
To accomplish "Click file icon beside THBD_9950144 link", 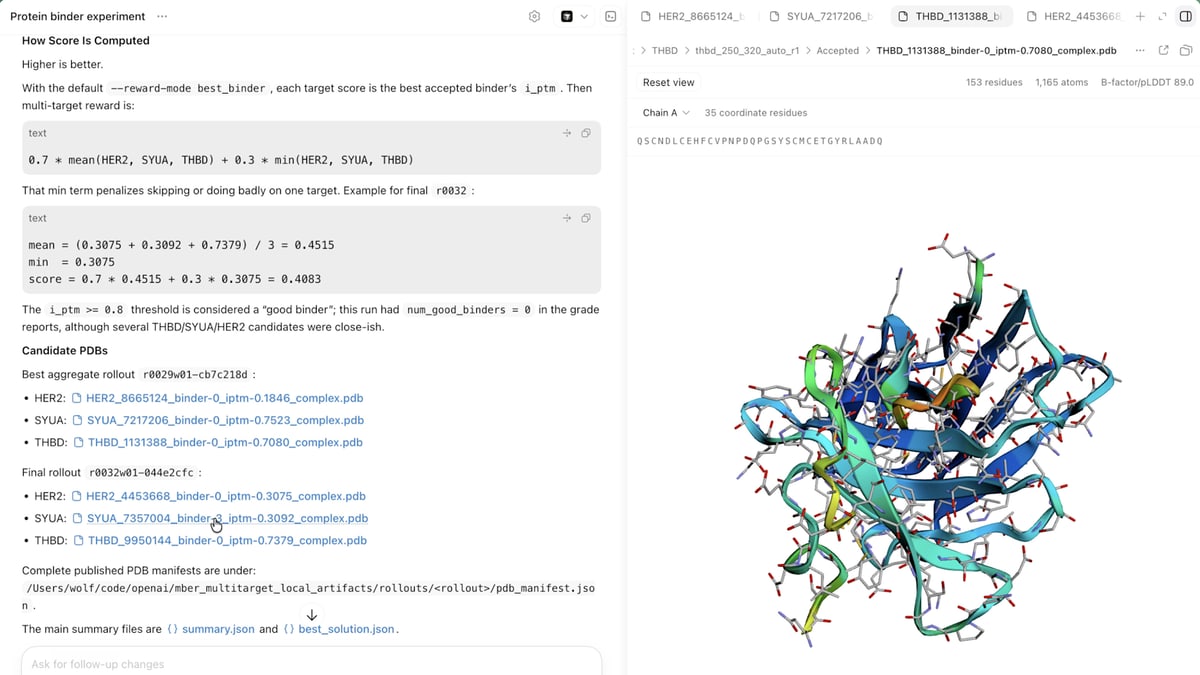I will click(79, 540).
